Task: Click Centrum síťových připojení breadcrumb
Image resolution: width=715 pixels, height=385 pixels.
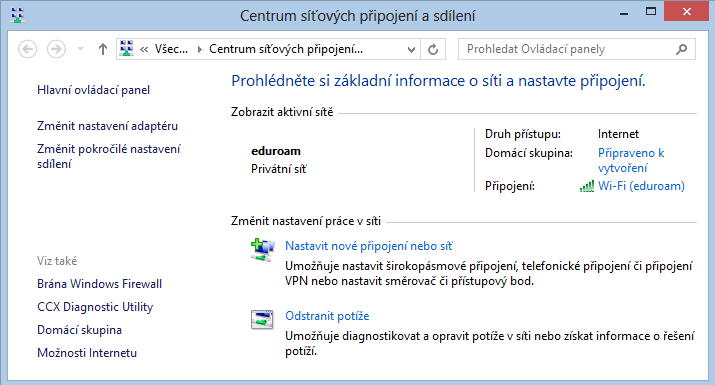Action: pos(286,49)
